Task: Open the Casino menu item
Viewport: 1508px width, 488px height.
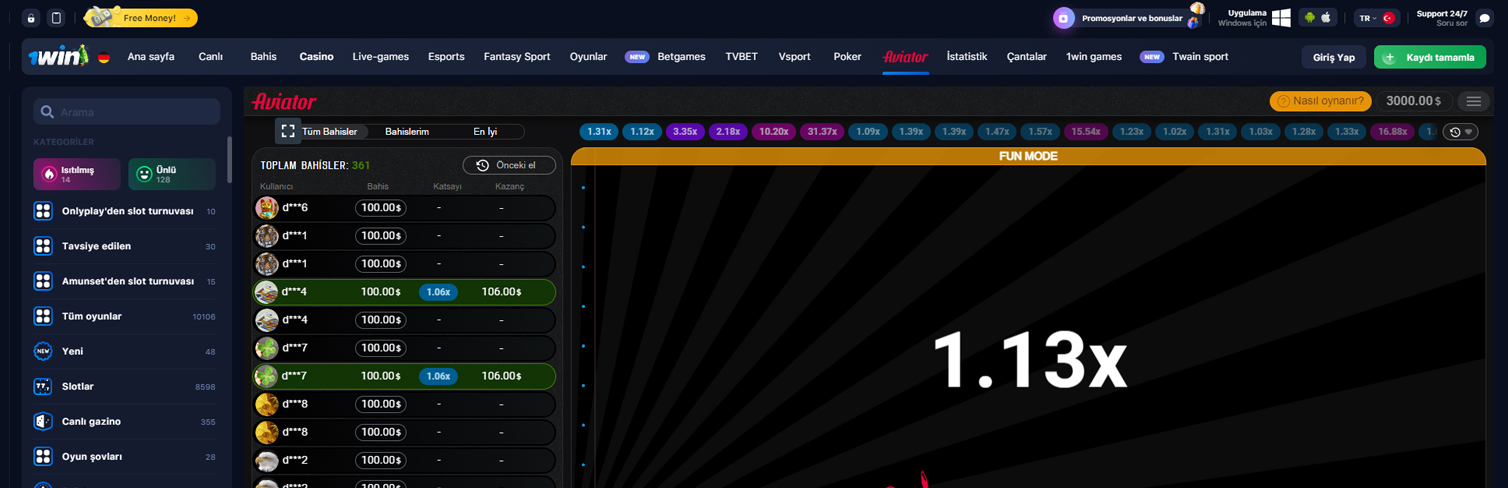Action: click(x=316, y=57)
